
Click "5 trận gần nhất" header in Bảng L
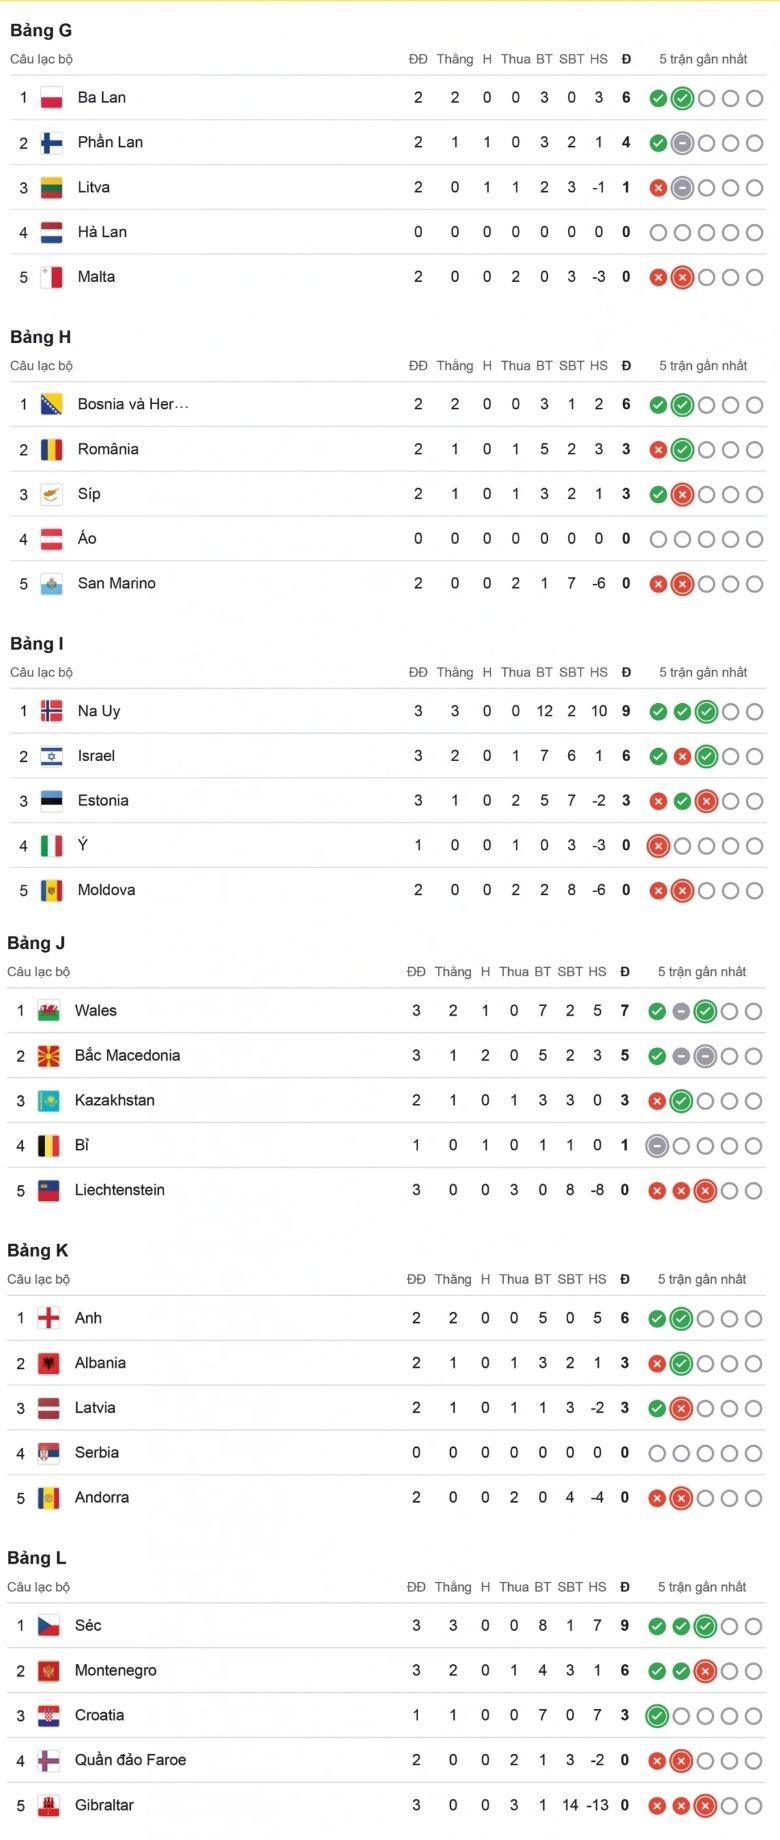click(x=701, y=1587)
